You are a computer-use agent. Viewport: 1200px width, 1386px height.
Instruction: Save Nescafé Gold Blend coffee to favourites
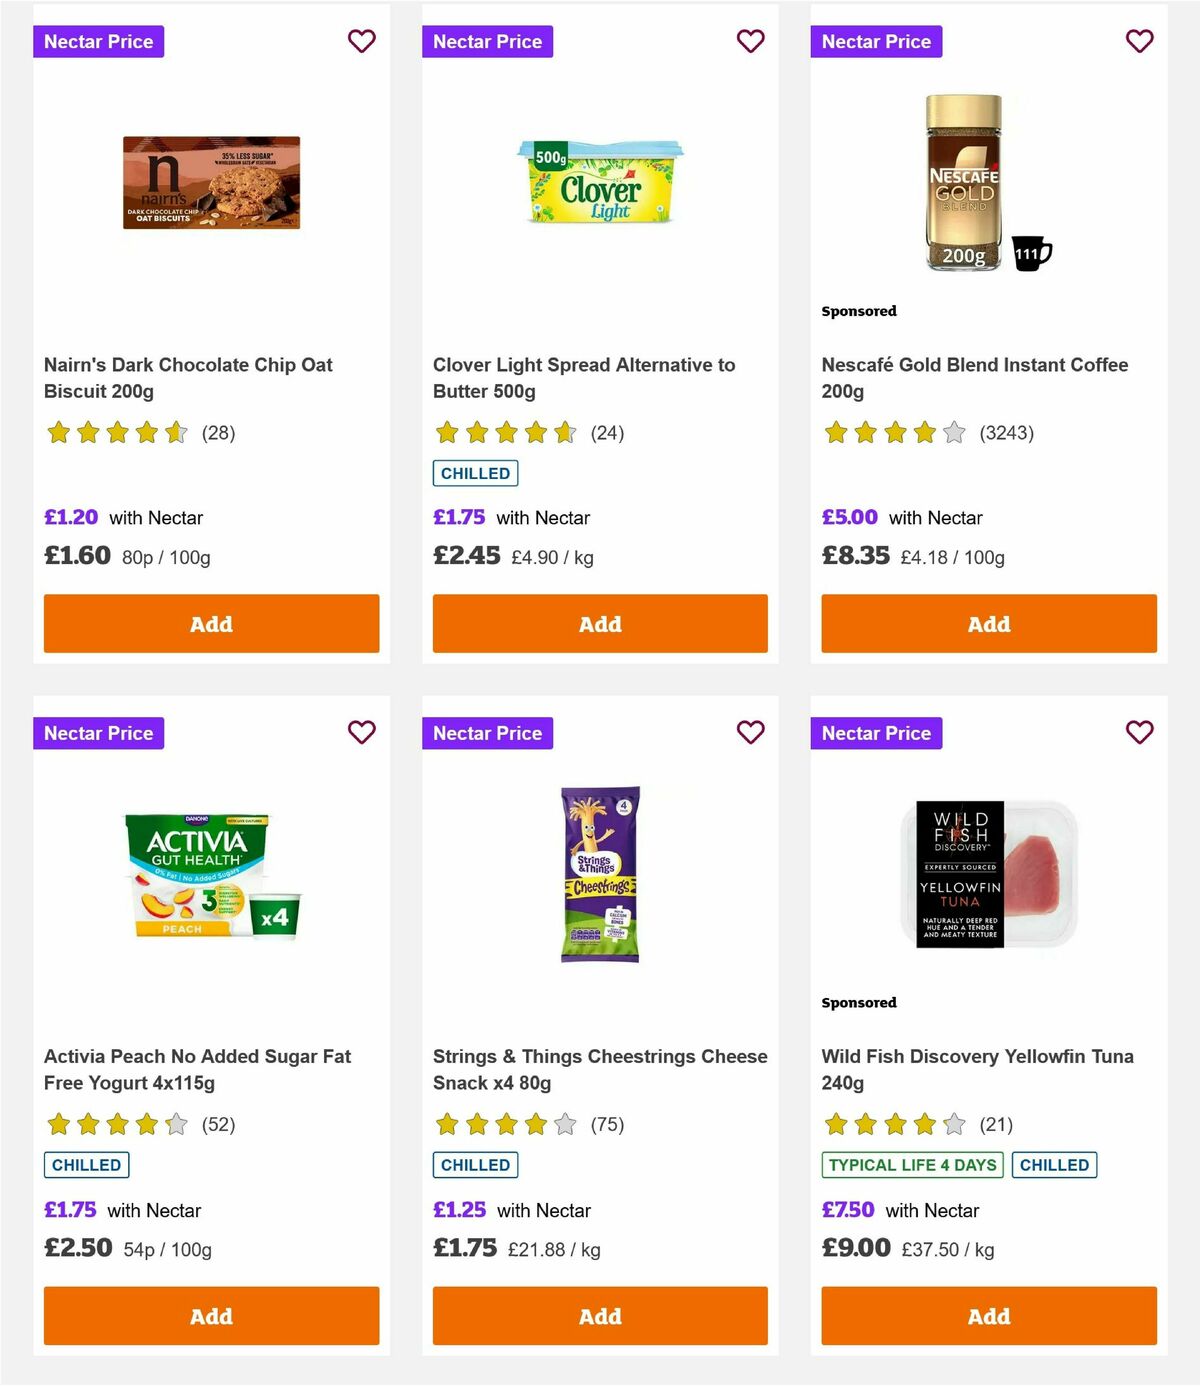tap(1139, 41)
